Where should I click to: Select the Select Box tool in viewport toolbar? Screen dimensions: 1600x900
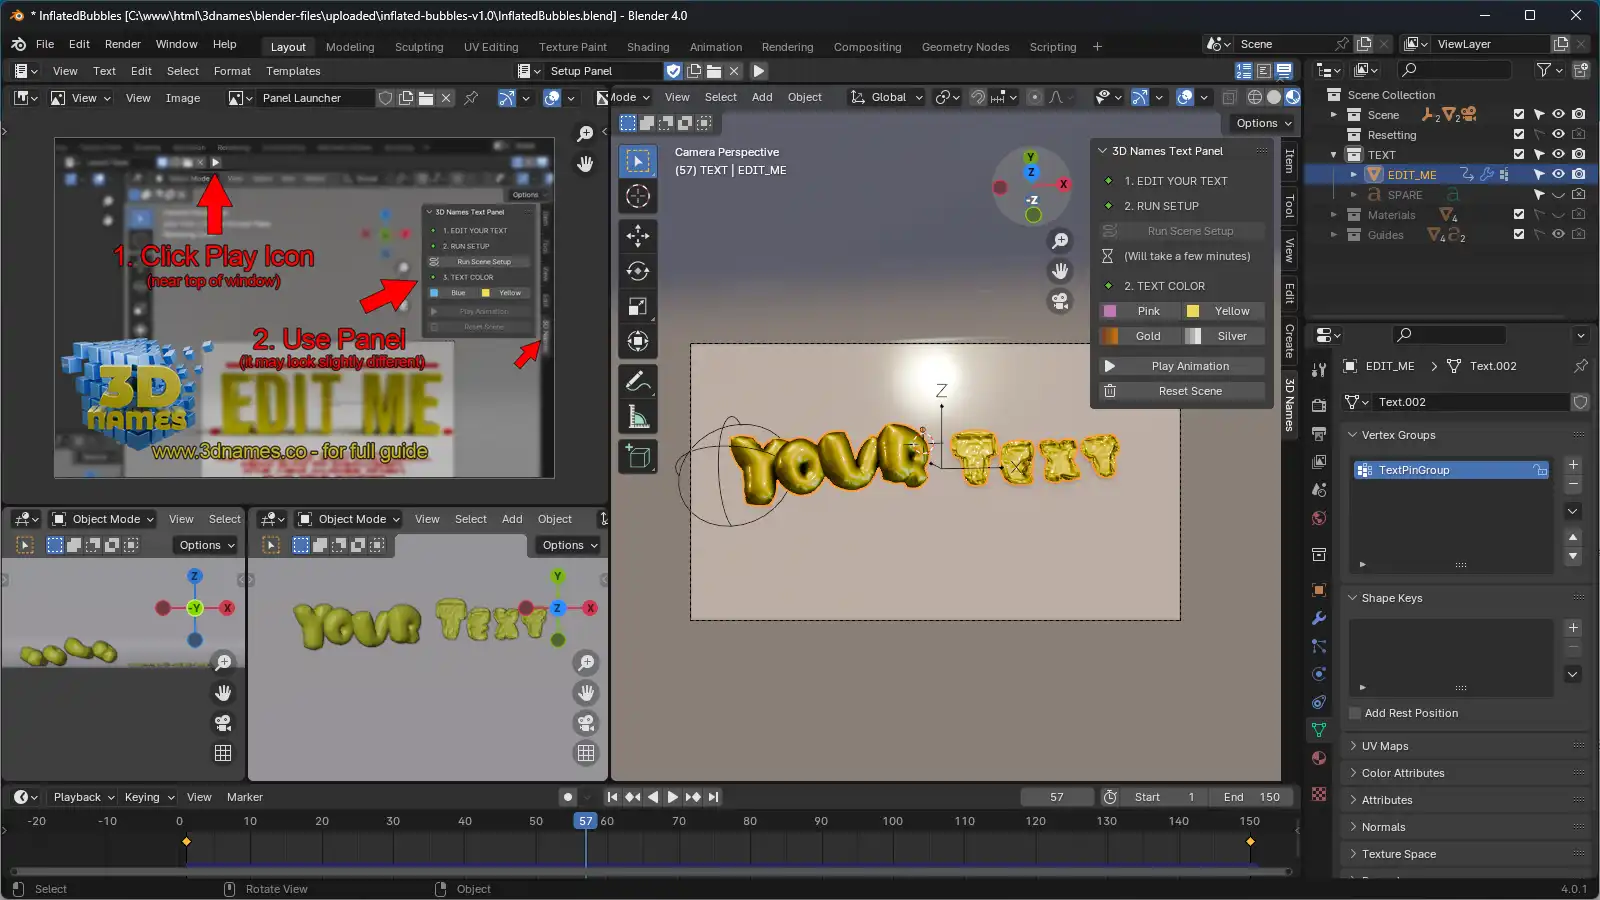638,161
